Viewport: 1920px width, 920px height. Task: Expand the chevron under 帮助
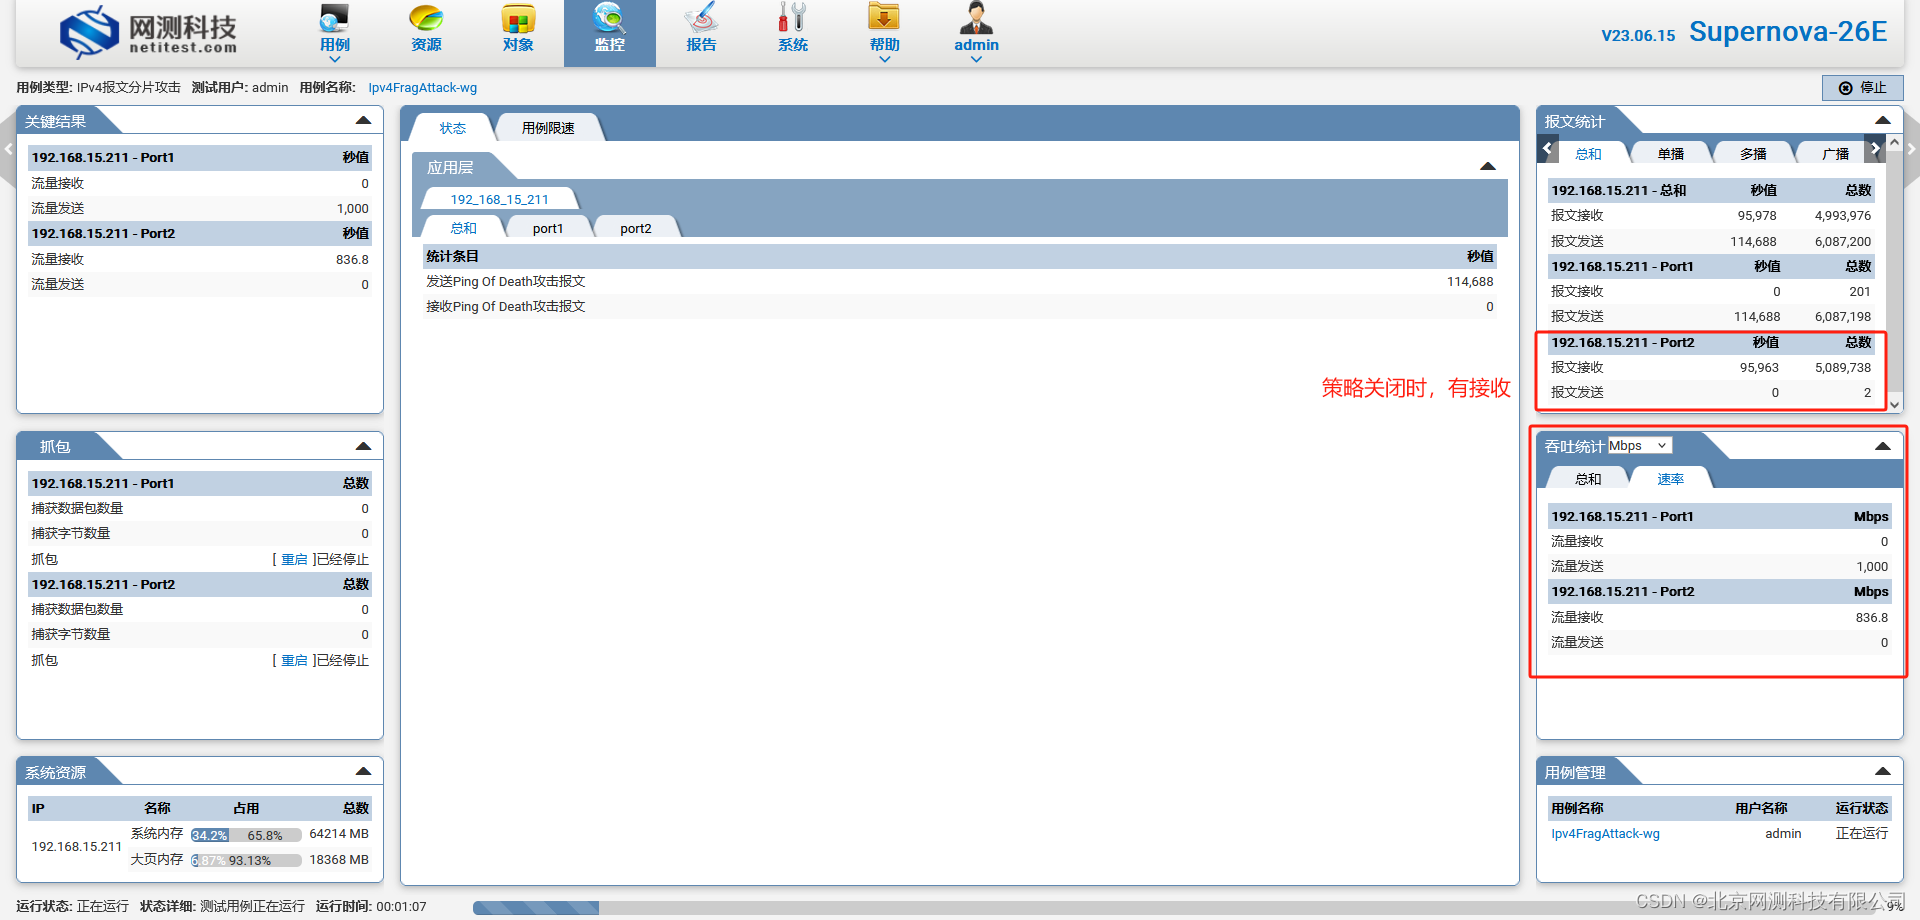click(884, 59)
